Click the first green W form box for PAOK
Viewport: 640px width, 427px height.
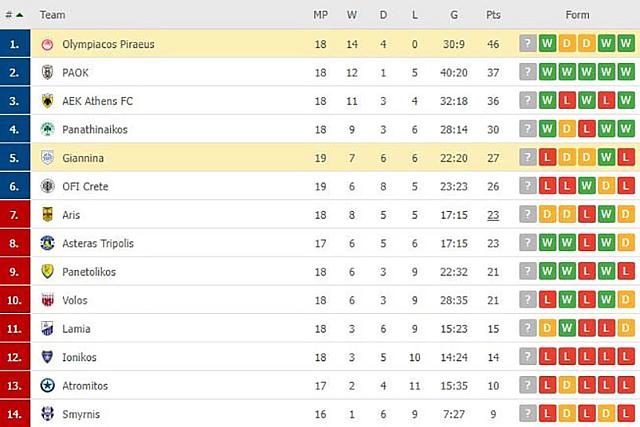pos(548,72)
